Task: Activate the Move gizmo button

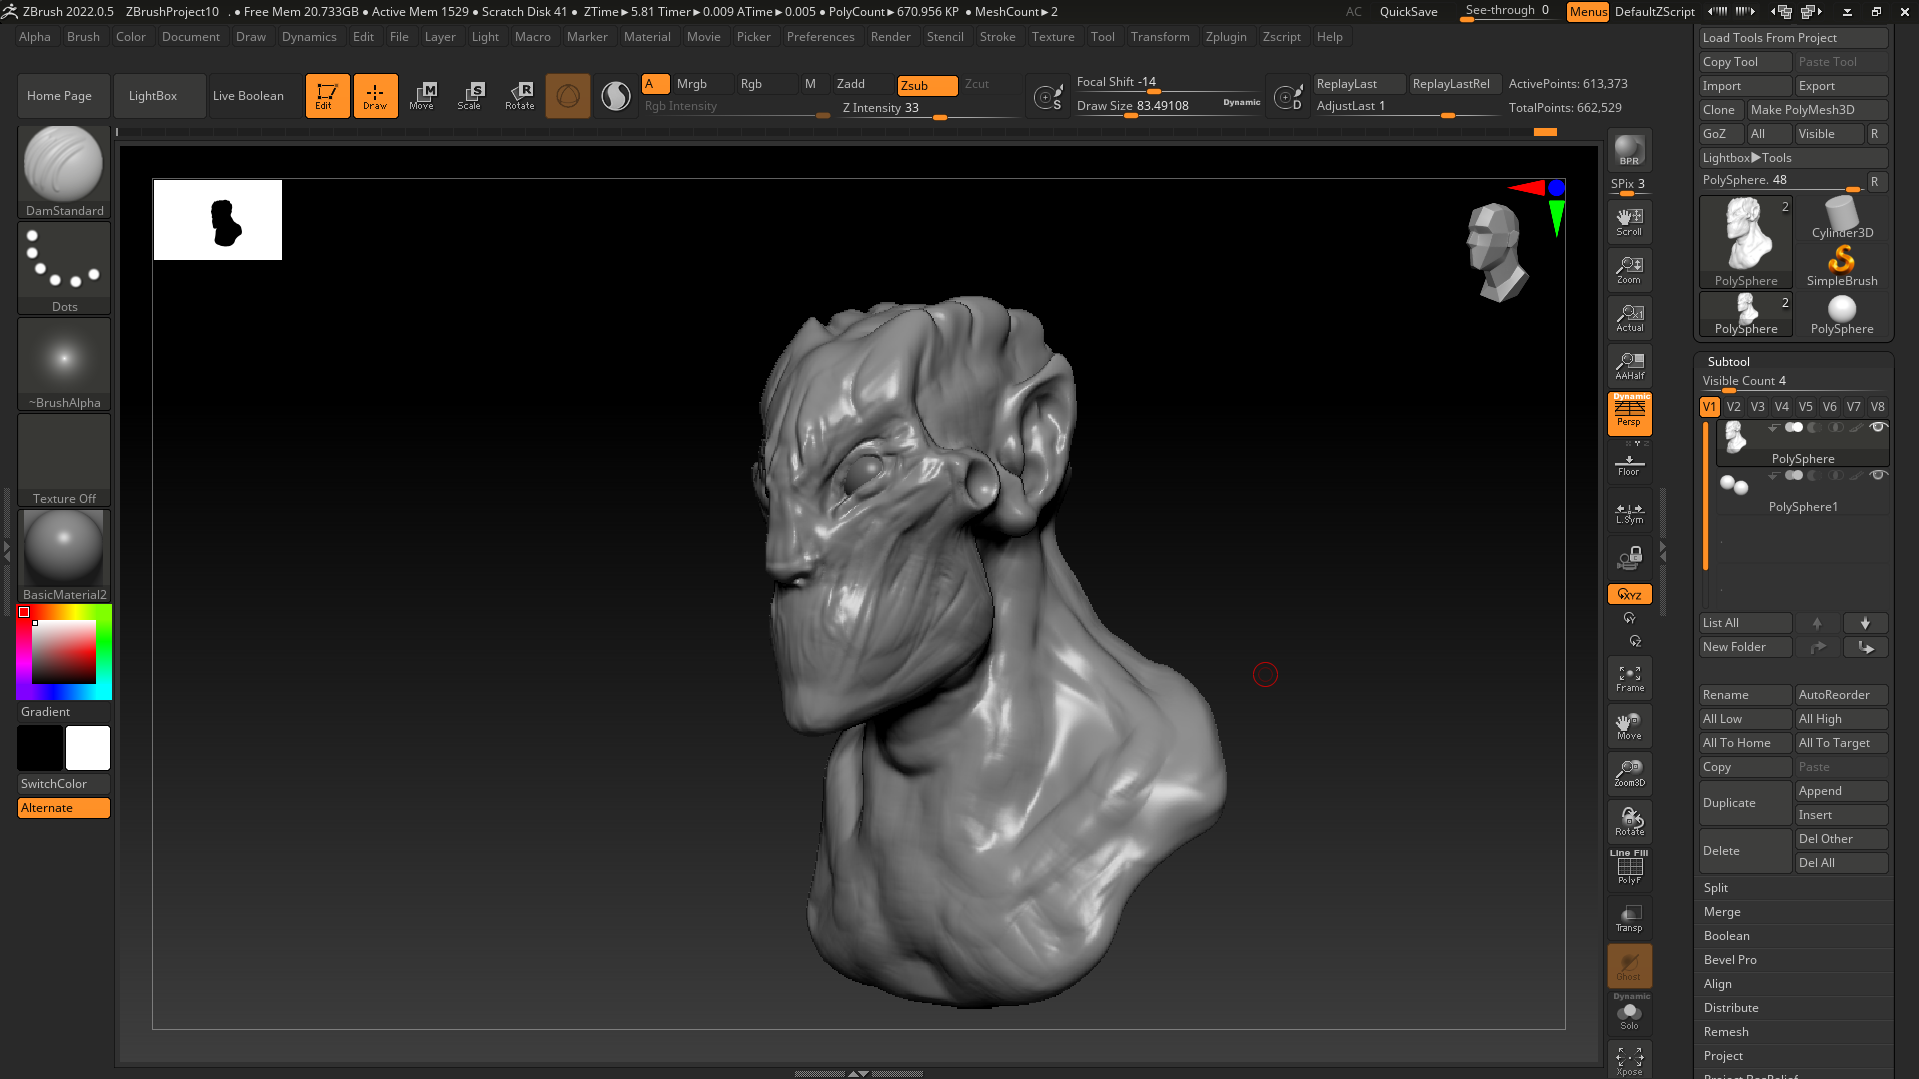Action: 421,95
